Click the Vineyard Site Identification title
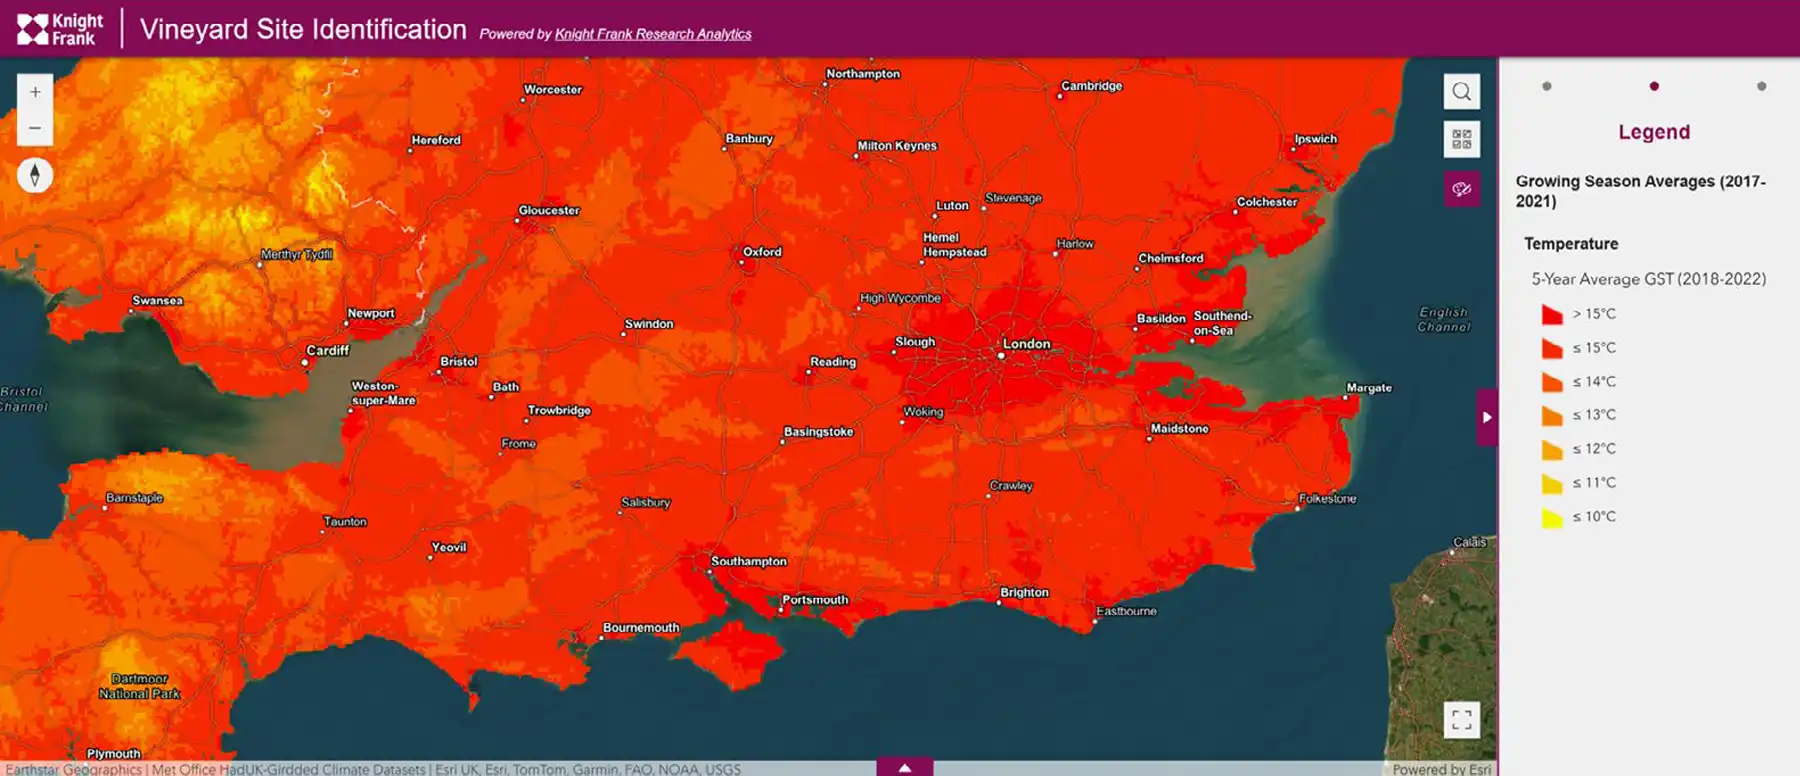The width and height of the screenshot is (1800, 776). tap(303, 29)
